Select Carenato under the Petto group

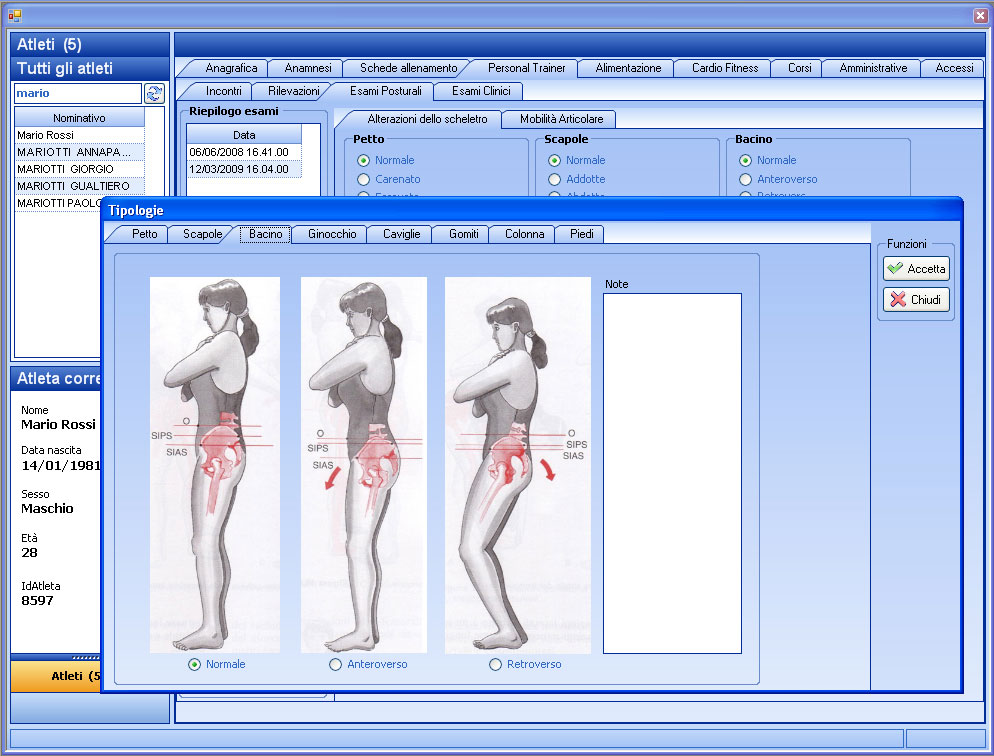click(x=364, y=179)
